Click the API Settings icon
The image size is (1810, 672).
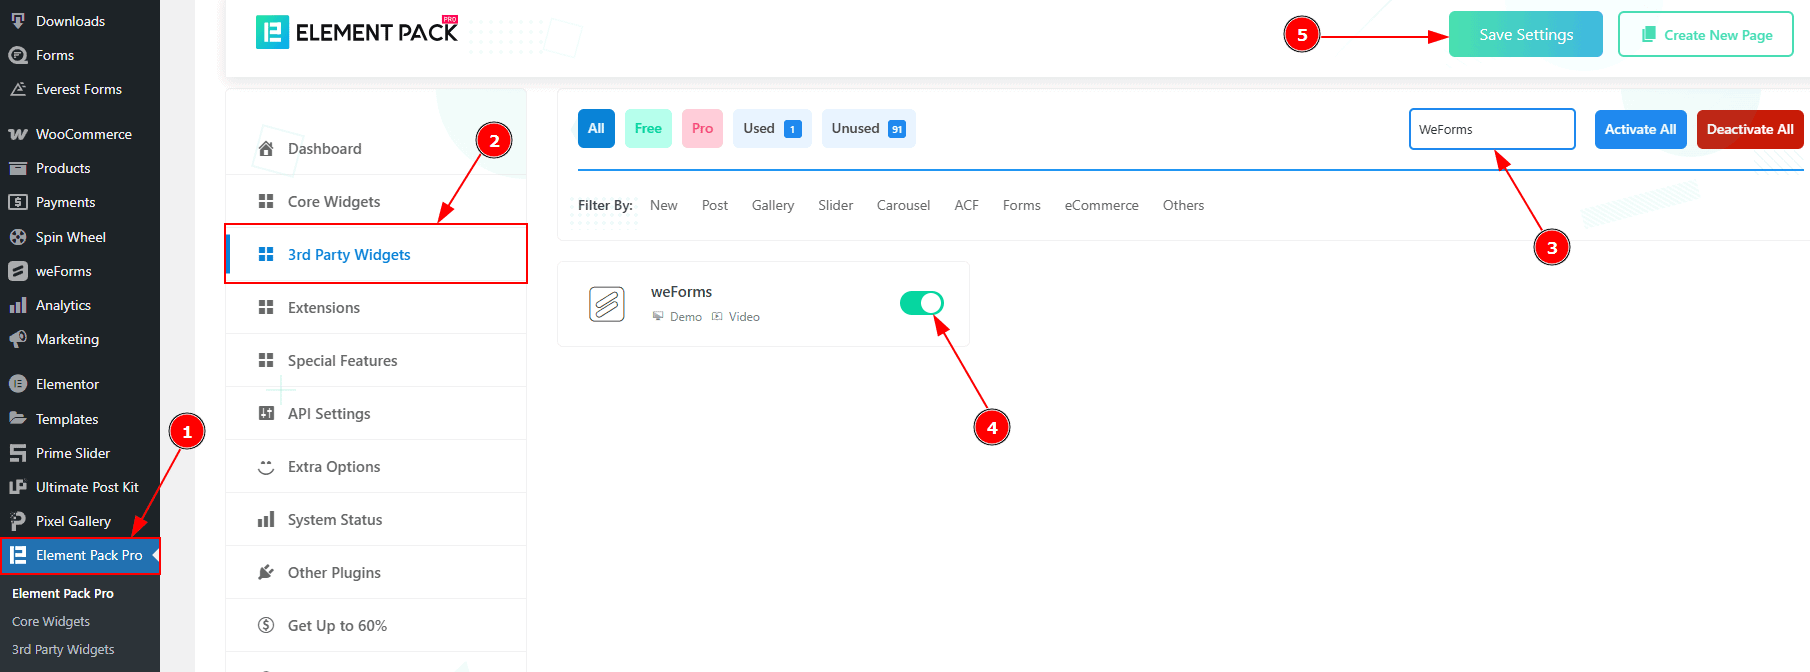(x=266, y=413)
